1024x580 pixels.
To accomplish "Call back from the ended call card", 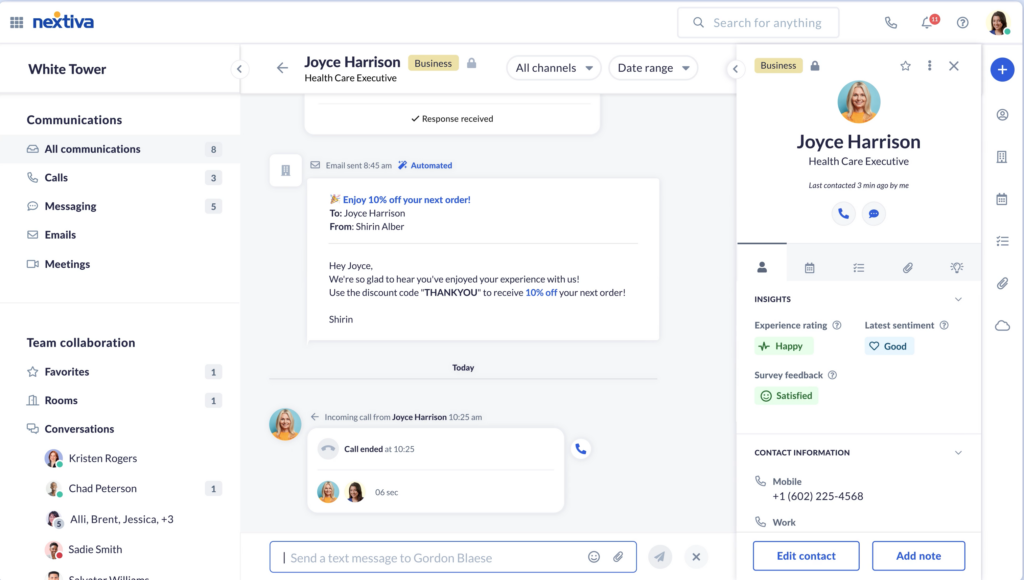I will (581, 449).
